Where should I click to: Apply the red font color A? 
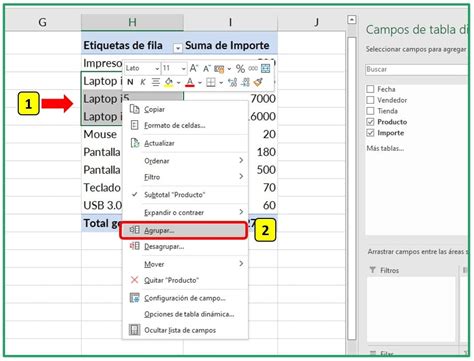tap(190, 82)
